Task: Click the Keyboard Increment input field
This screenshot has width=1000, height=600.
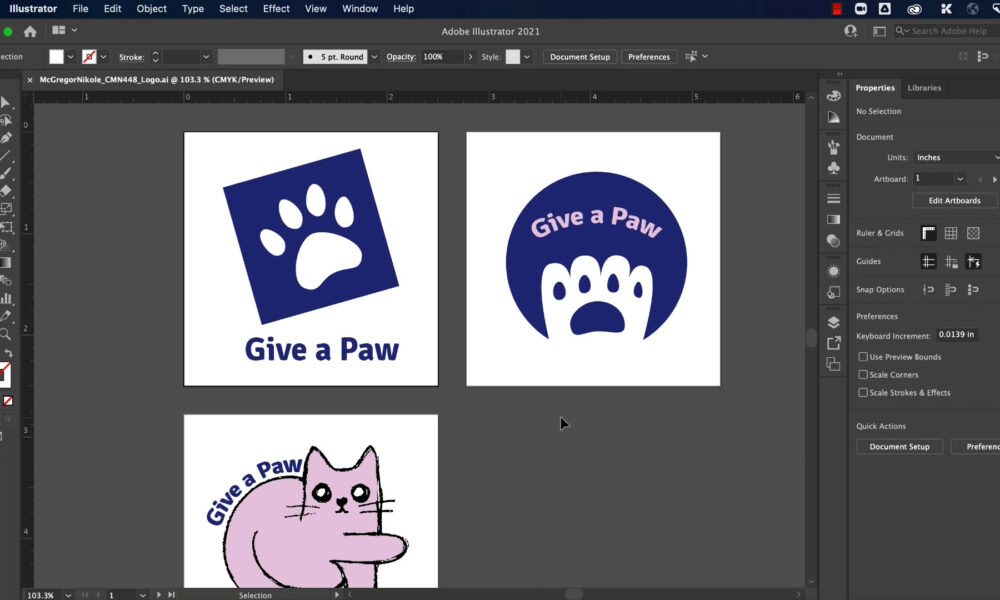Action: point(957,335)
